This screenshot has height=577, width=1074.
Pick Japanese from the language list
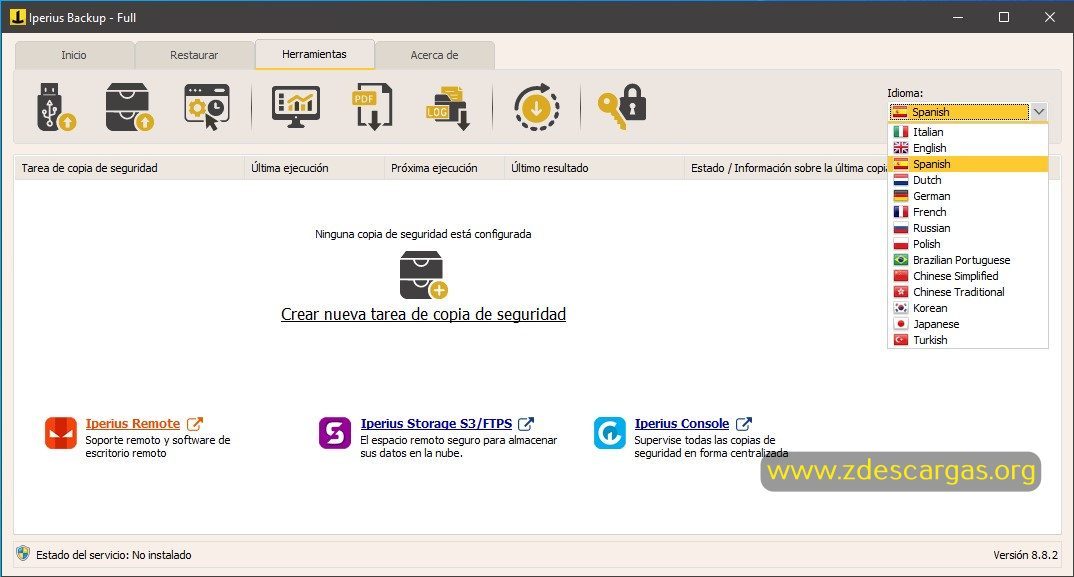click(x=968, y=324)
